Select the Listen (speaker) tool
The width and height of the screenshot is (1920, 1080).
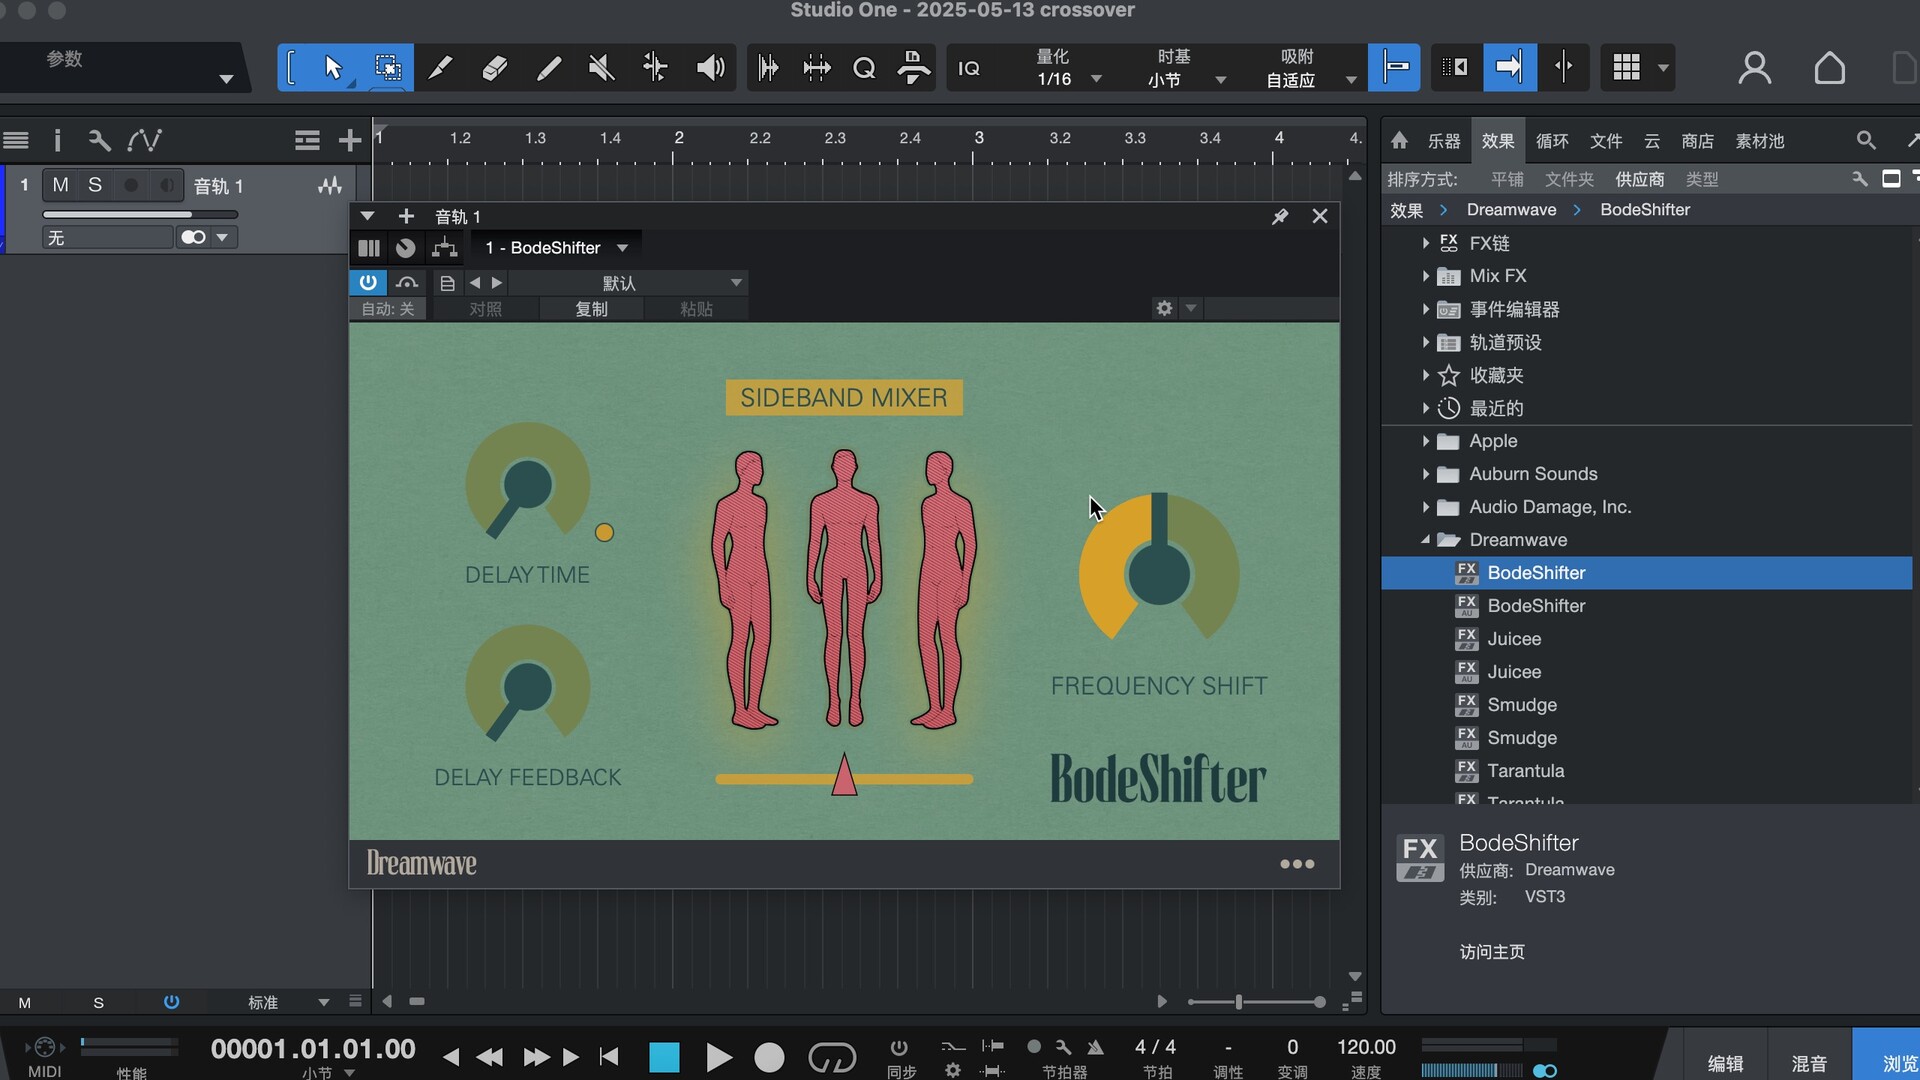pos(710,68)
